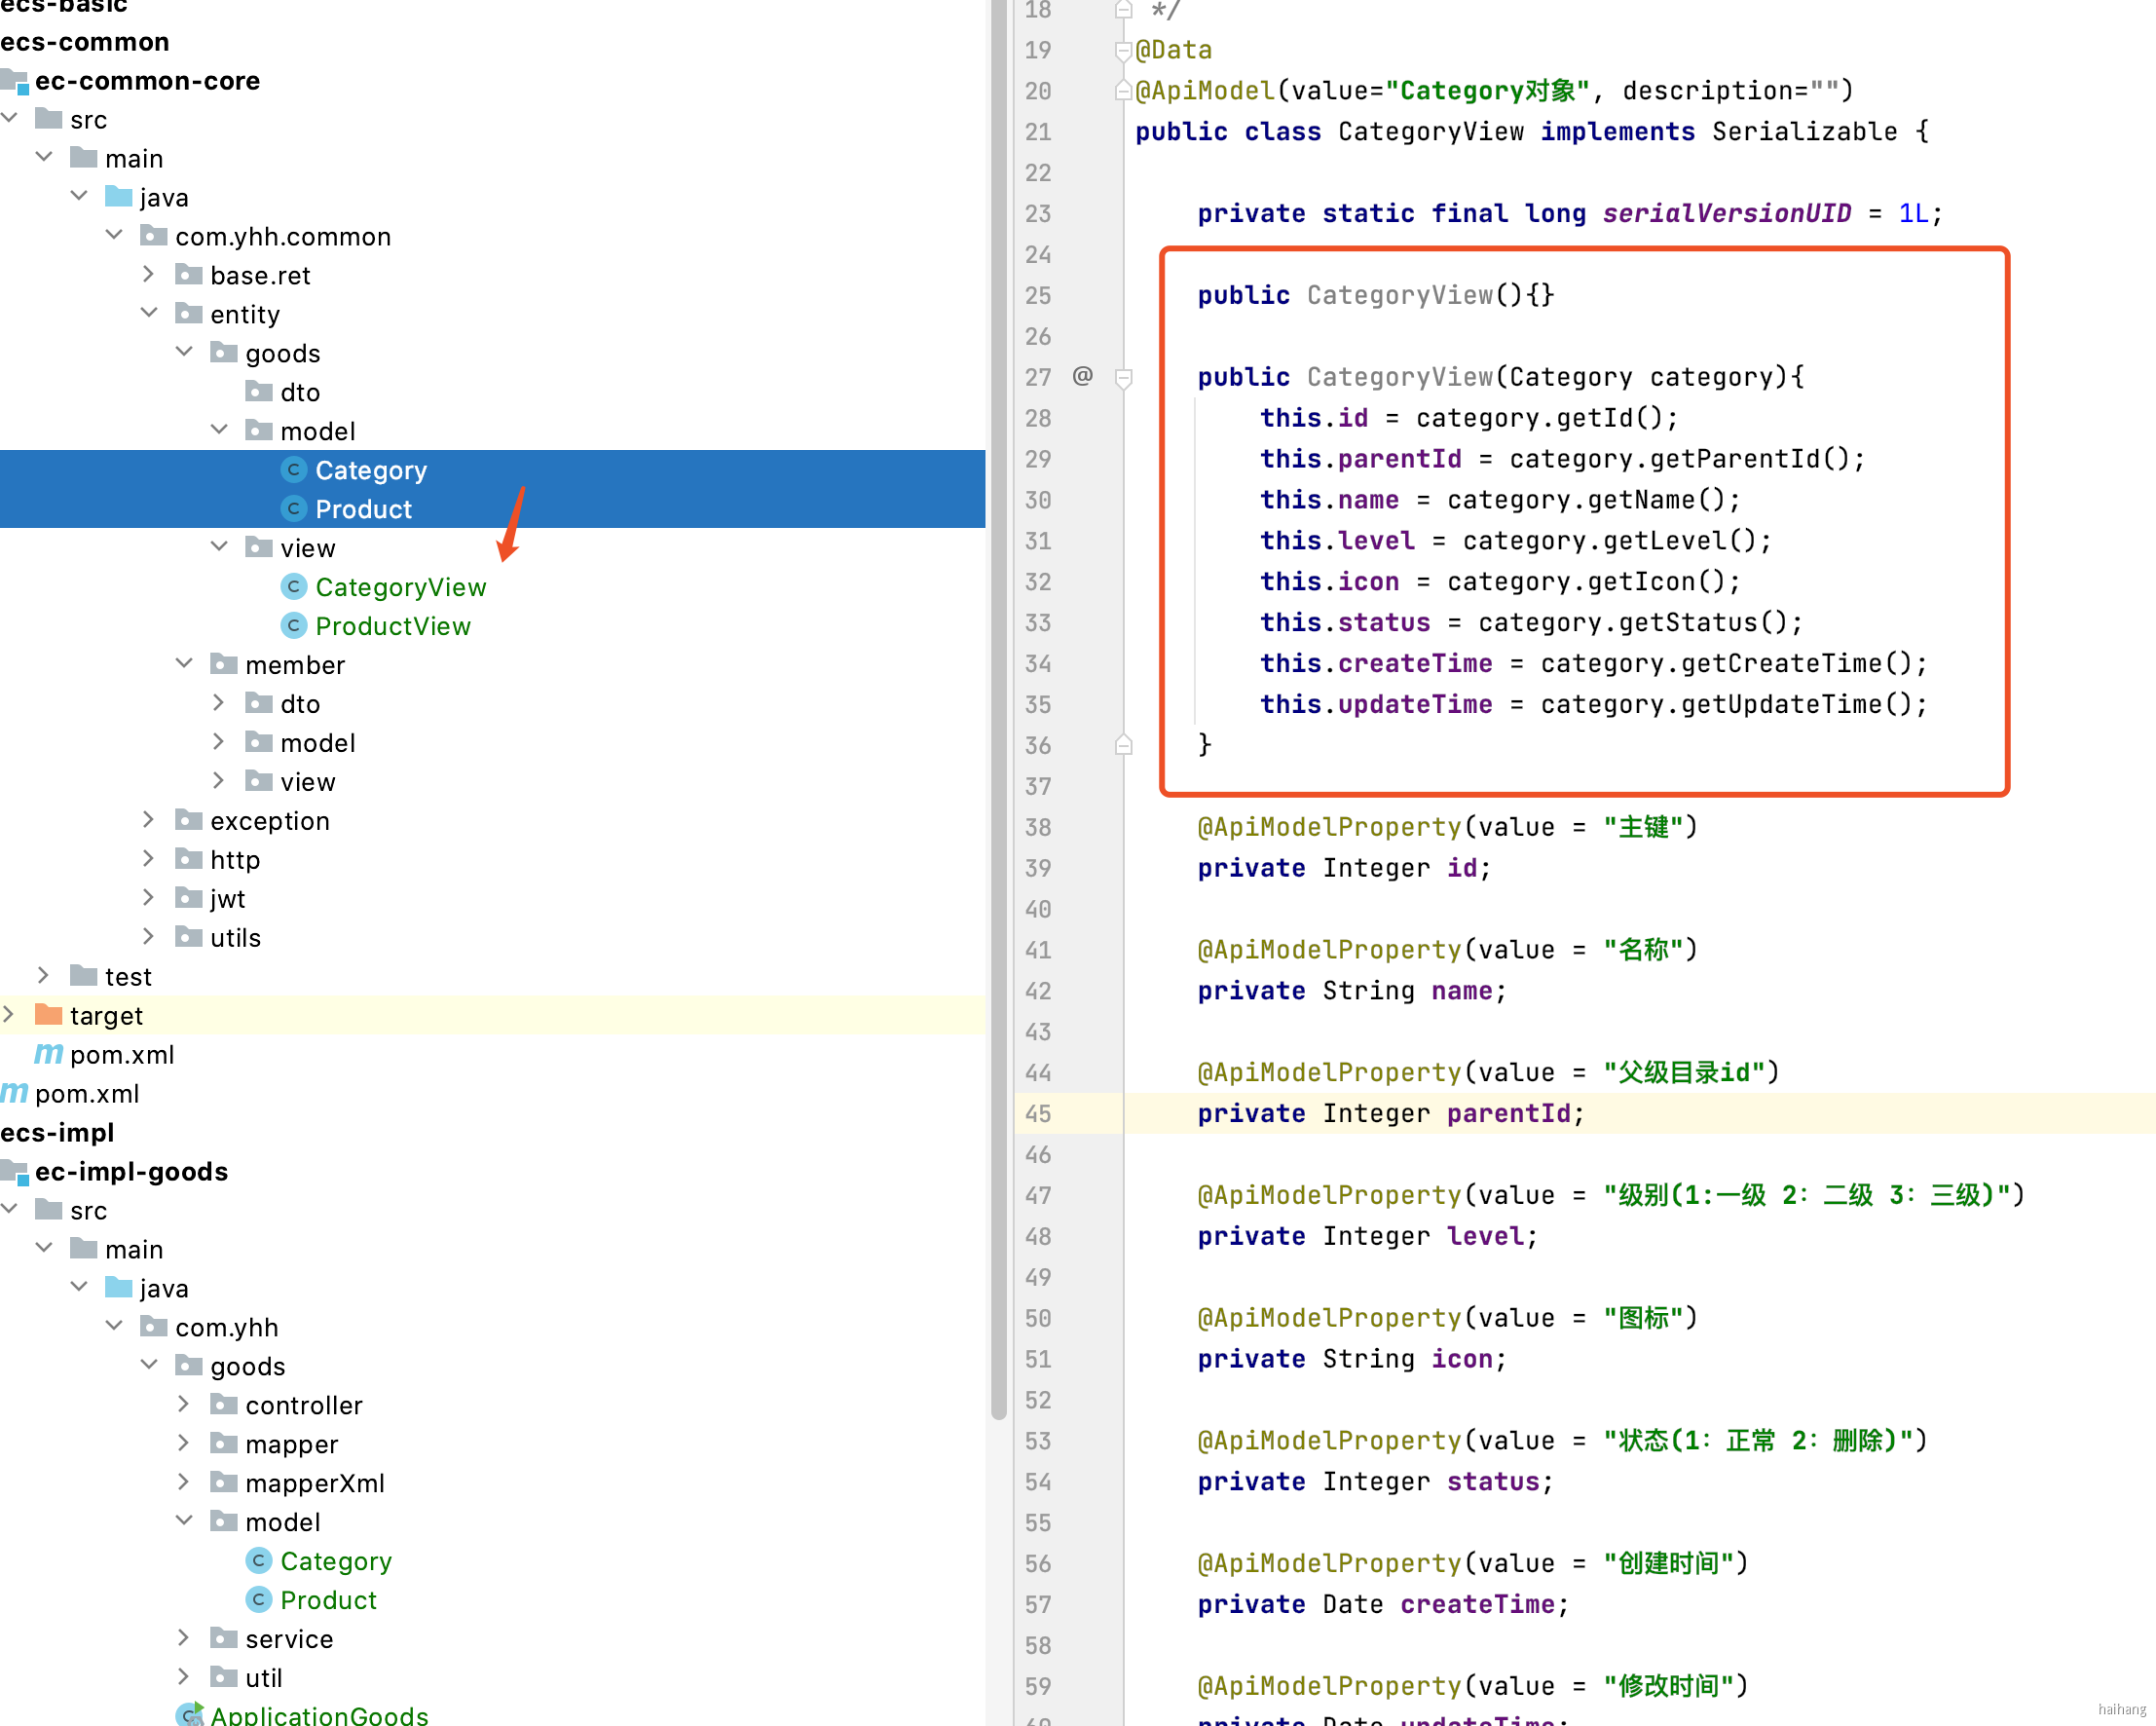Open root pom.xml of ecs-common
This screenshot has height=1726, width=2156.
coord(86,1093)
